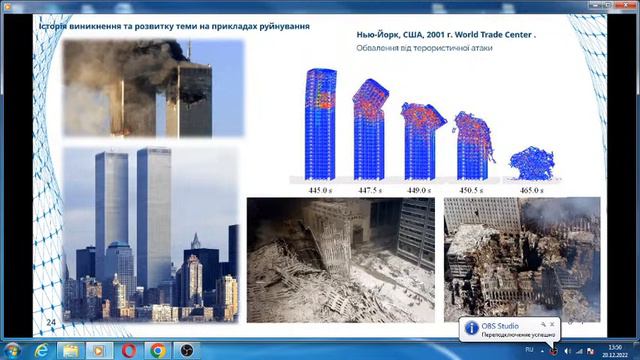
Task: Click the collapsed model labeled 465.0 s
Action: (x=531, y=163)
